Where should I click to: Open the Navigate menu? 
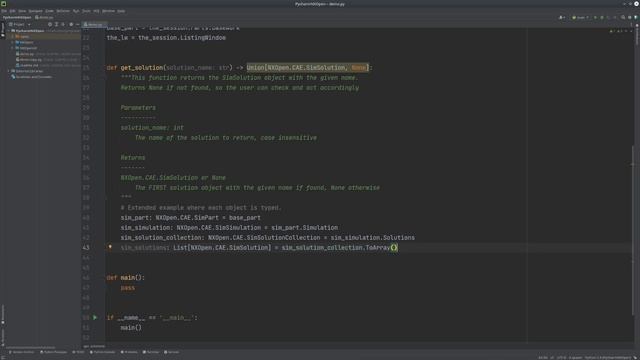pyautogui.click(x=36, y=11)
